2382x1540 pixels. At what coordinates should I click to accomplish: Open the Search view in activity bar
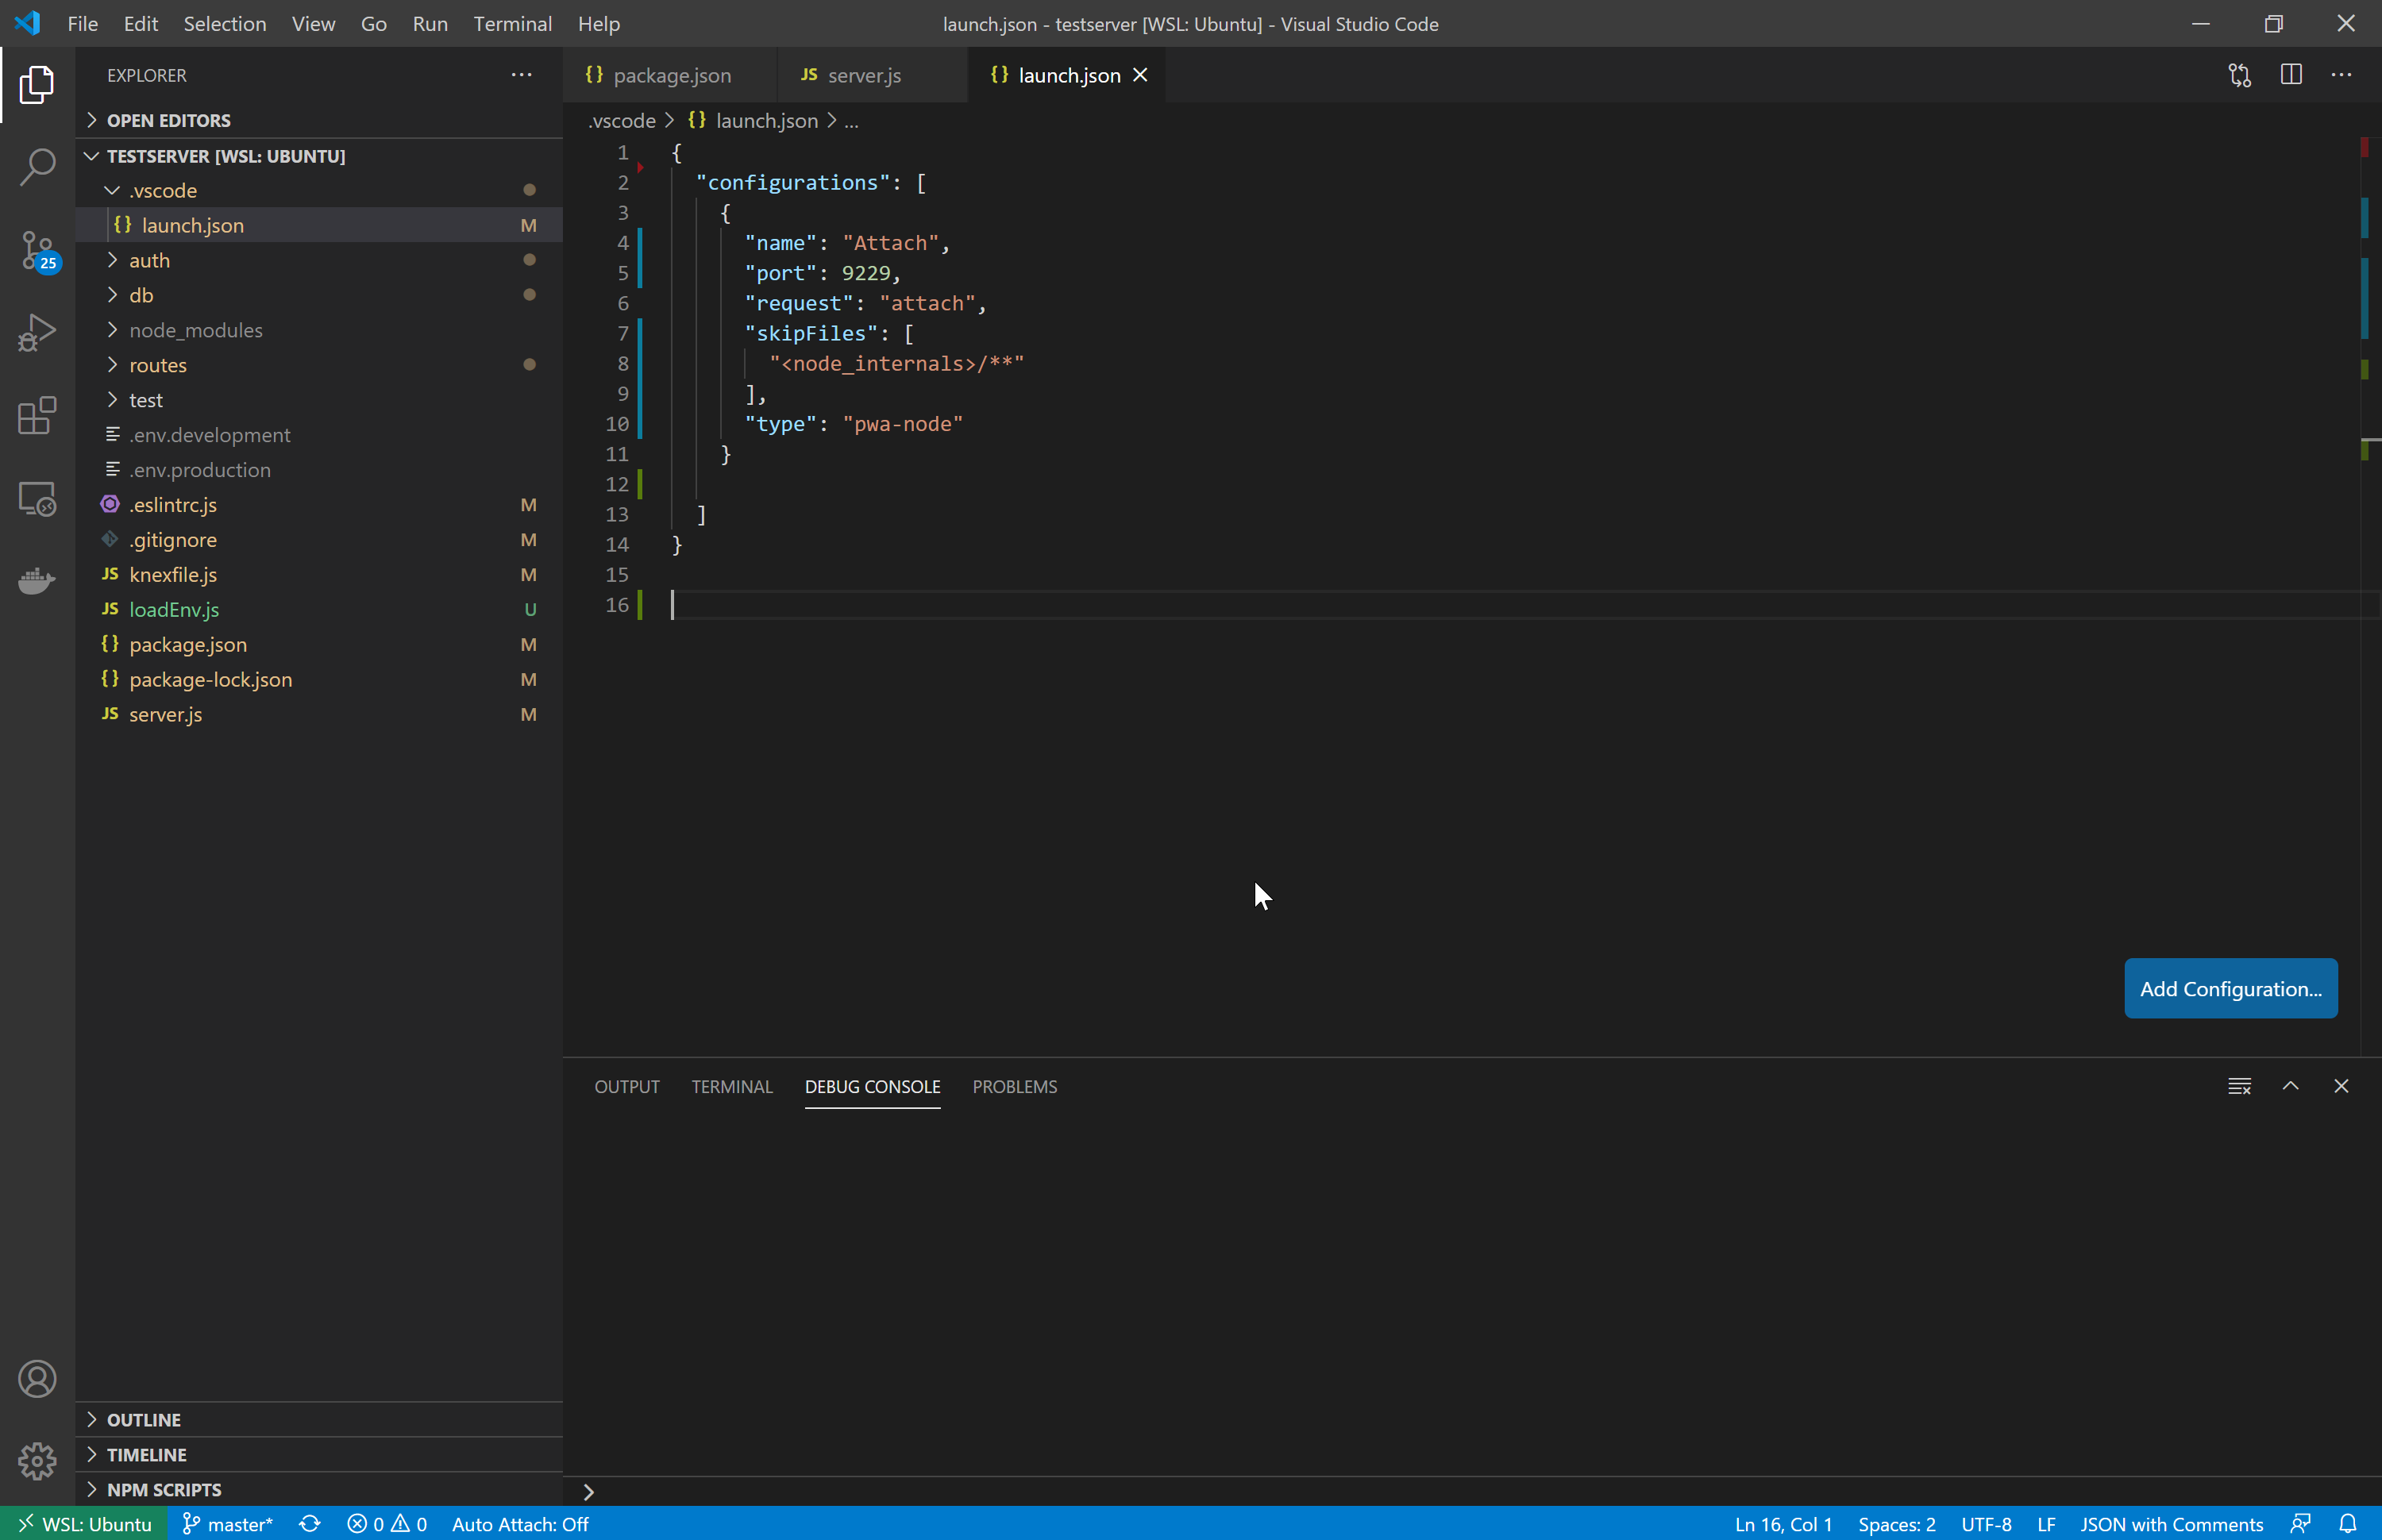[x=37, y=167]
